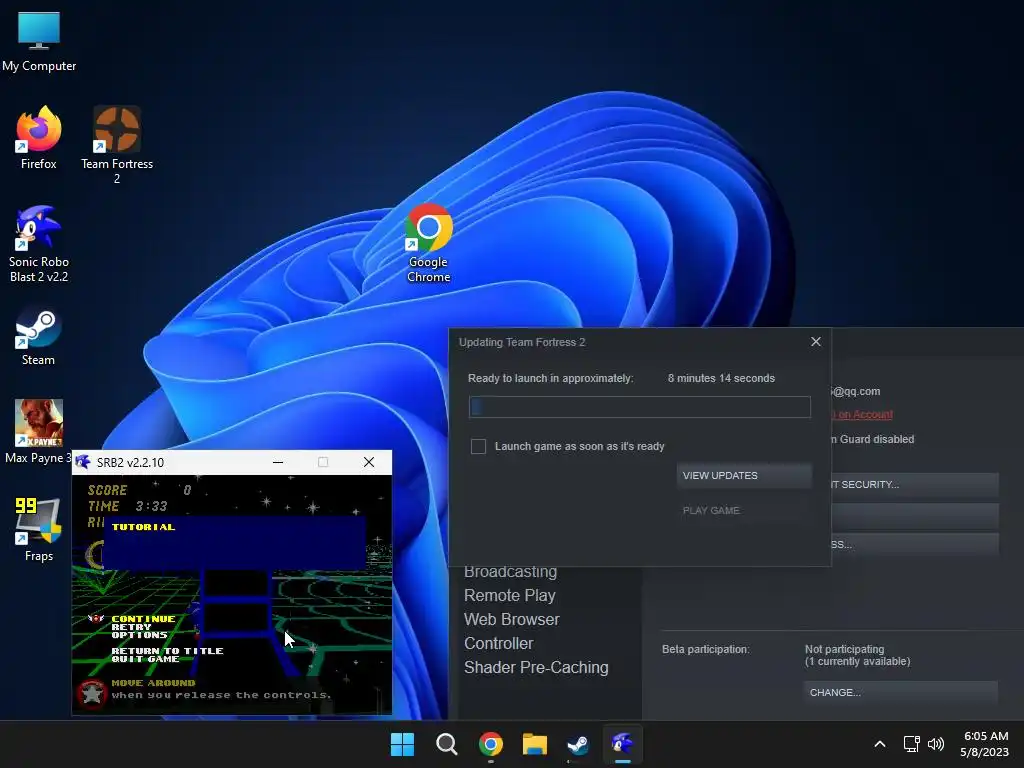Open the Remote Play settings tab
Viewport: 1024px width, 768px height.
510,596
